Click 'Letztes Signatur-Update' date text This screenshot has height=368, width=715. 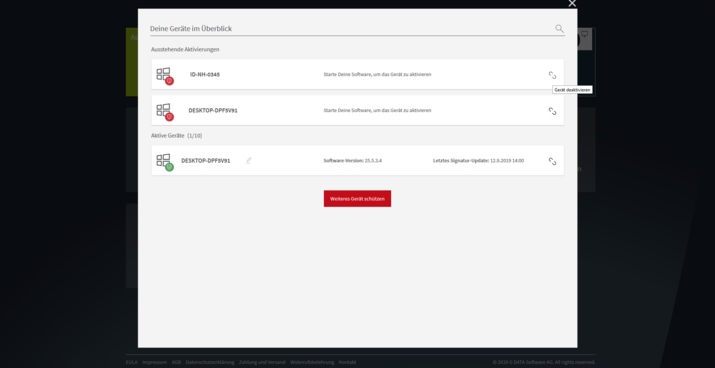click(x=478, y=161)
